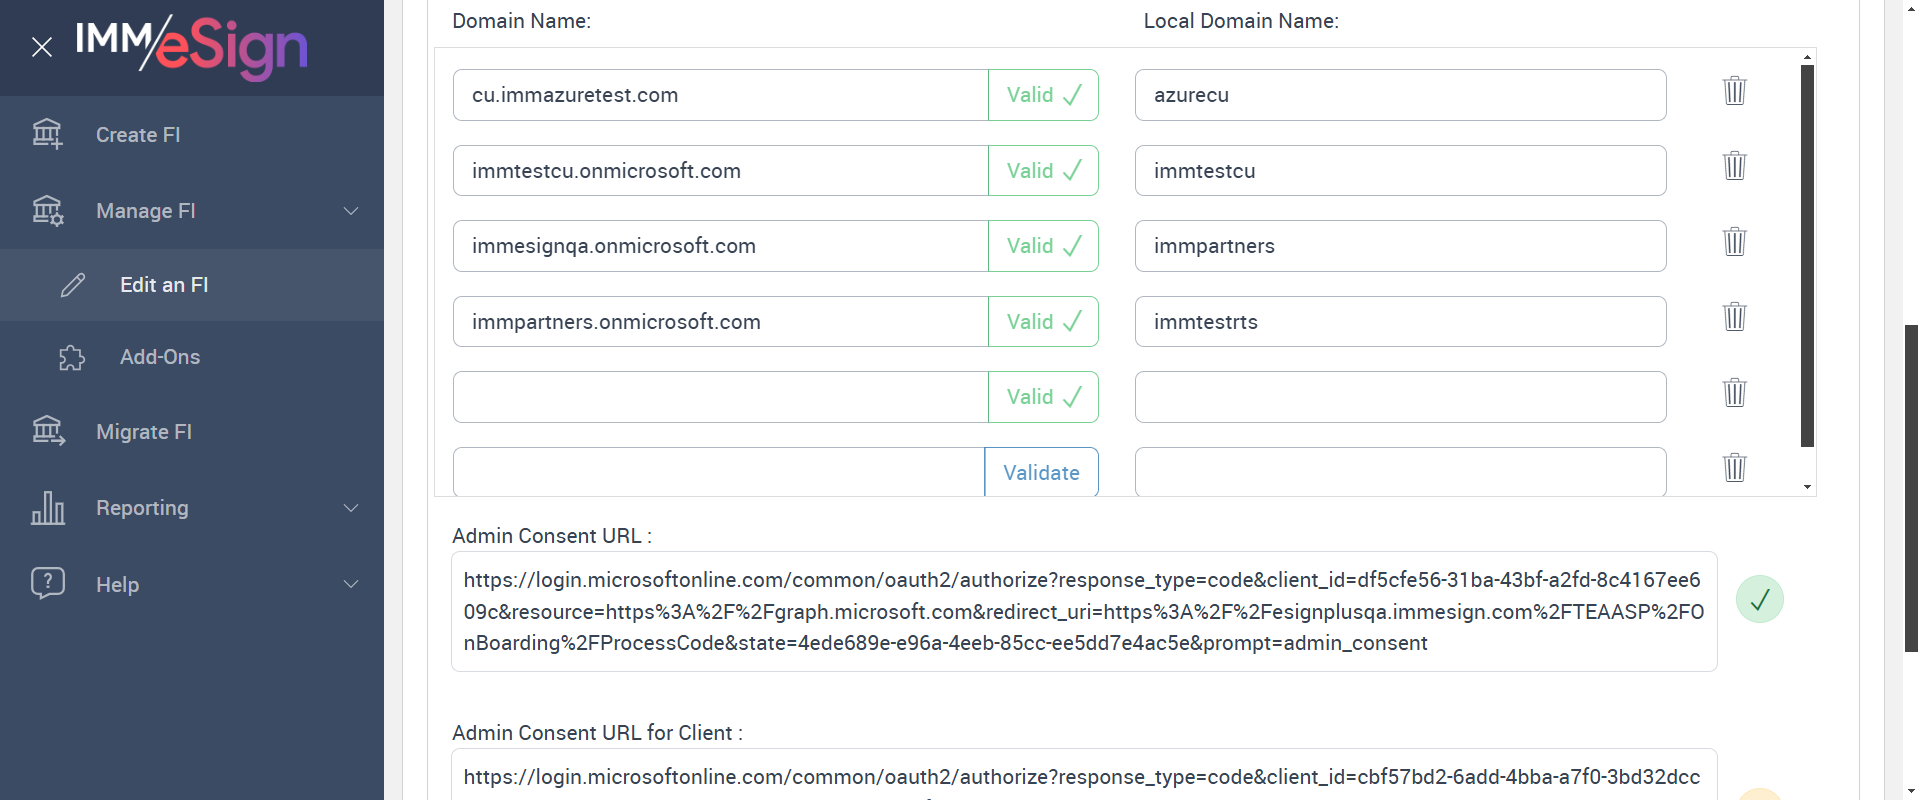Expand the Manage FI menu chevron
Image resolution: width=1920 pixels, height=800 pixels.
(x=351, y=211)
